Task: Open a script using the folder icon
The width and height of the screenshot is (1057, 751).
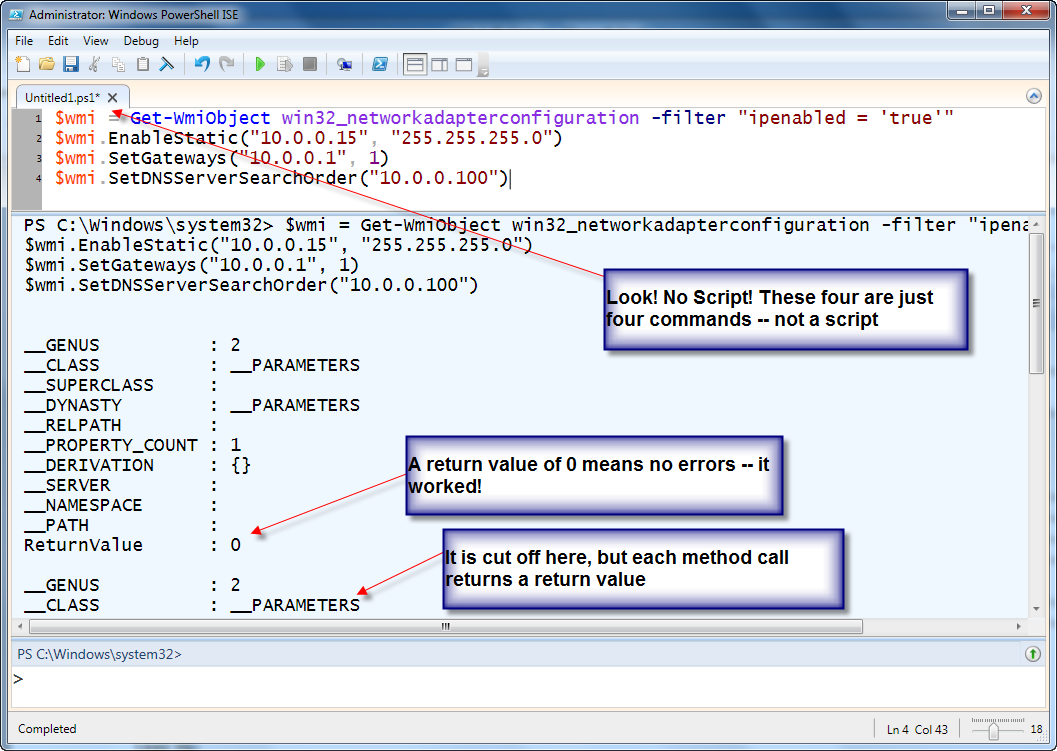Action: pyautogui.click(x=47, y=64)
